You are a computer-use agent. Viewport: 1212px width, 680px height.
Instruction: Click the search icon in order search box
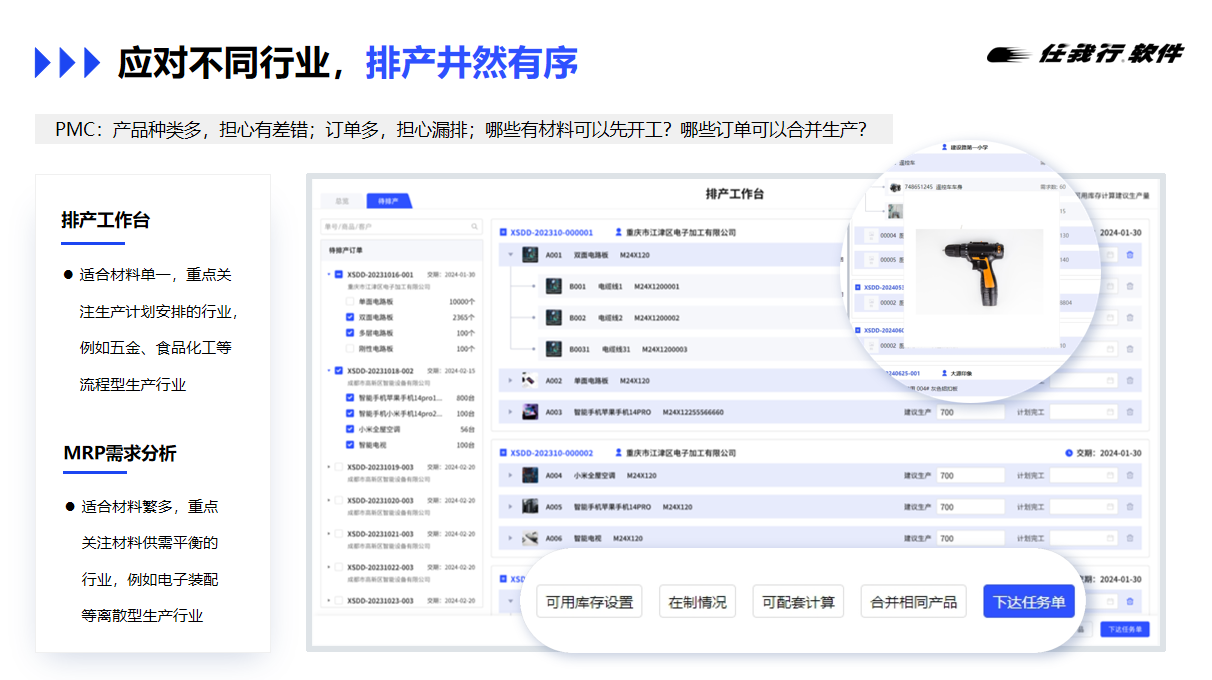[474, 227]
